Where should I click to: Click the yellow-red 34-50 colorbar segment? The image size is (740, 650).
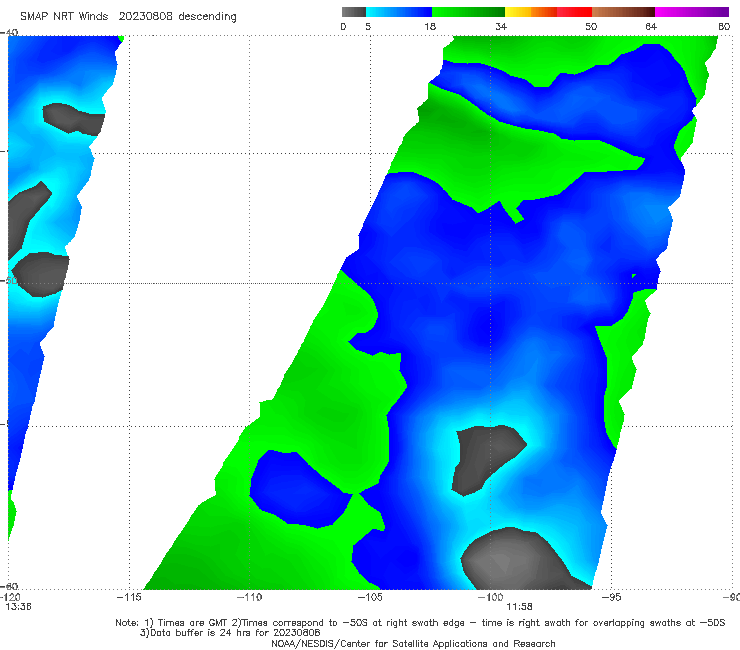(548, 12)
